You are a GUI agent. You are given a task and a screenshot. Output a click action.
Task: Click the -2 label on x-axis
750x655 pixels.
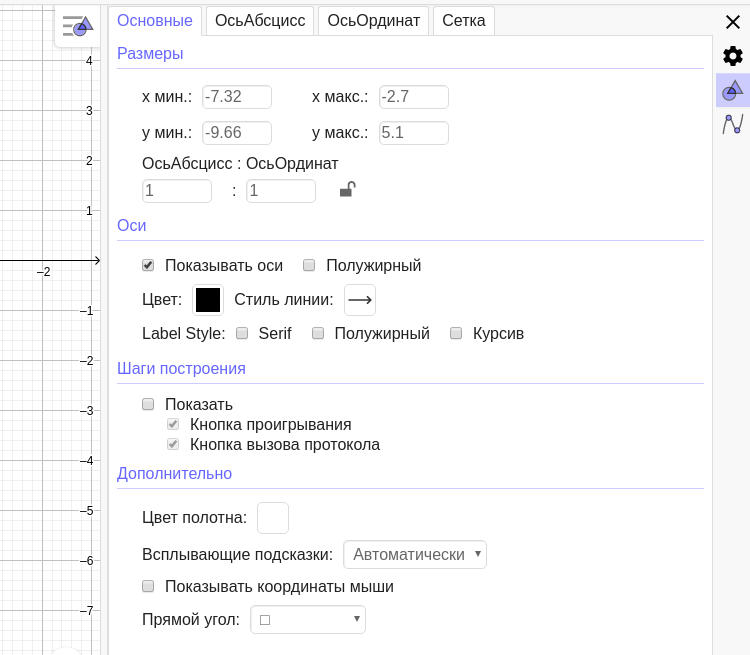(x=44, y=272)
